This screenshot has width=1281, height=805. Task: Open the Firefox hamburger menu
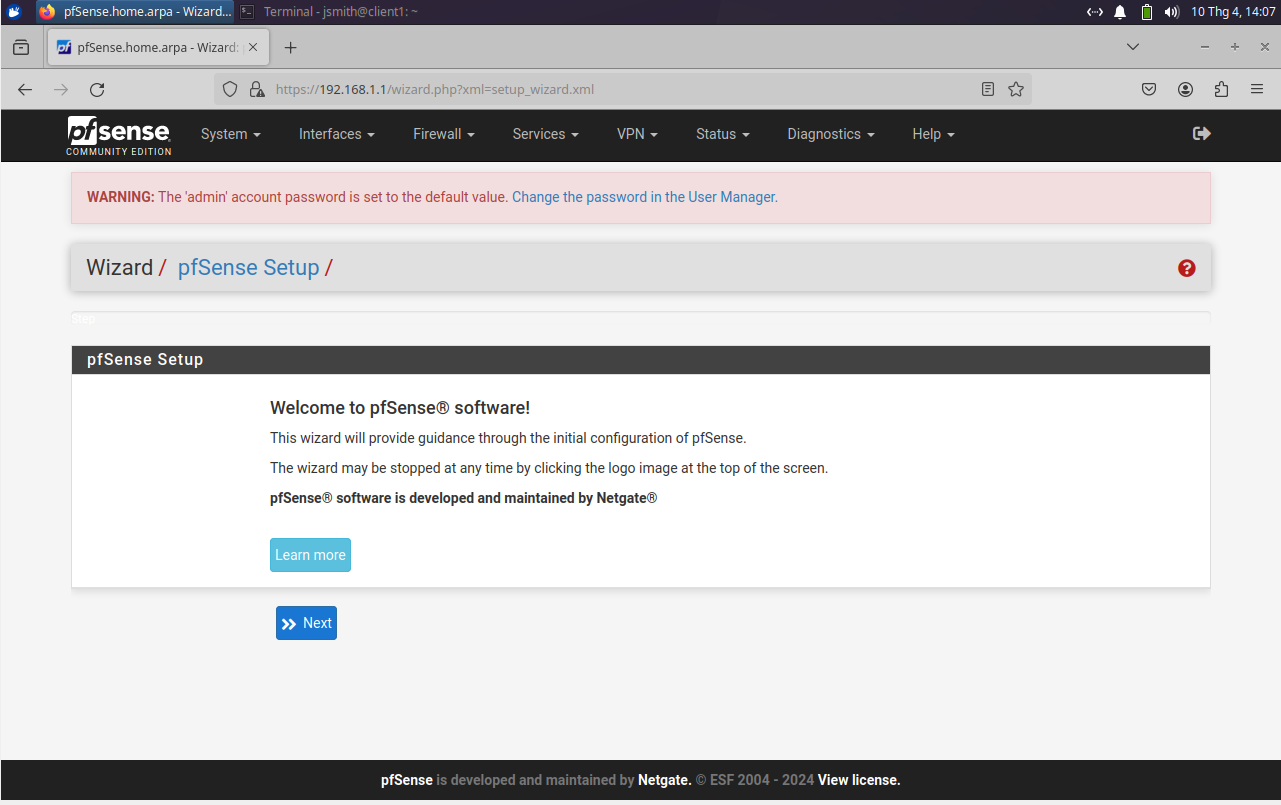[1257, 89]
